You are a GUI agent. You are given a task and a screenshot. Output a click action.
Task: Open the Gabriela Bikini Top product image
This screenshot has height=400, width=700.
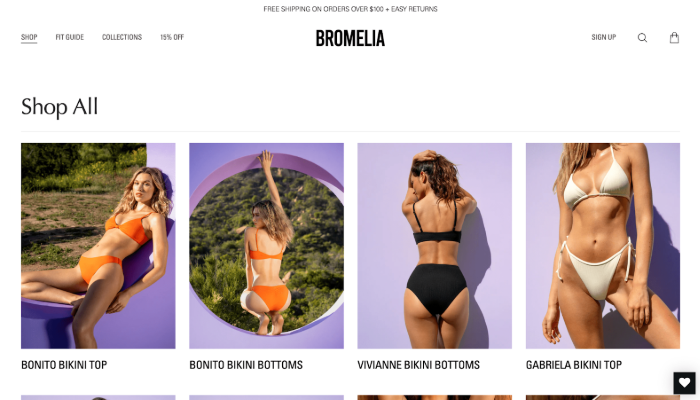[x=603, y=246]
